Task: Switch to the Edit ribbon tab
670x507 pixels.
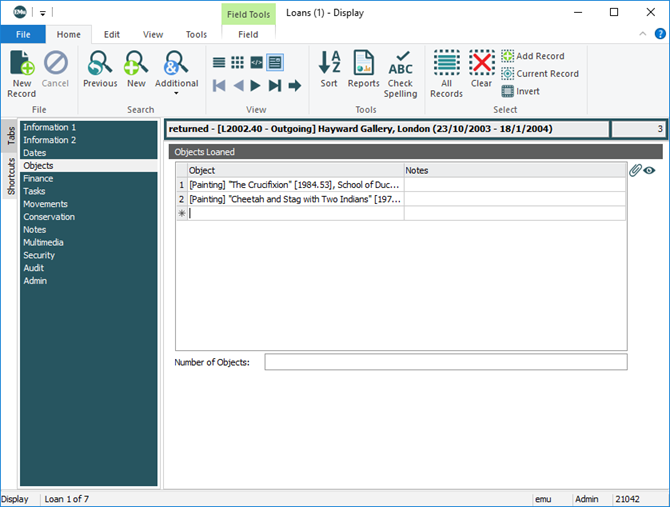Action: pos(112,34)
